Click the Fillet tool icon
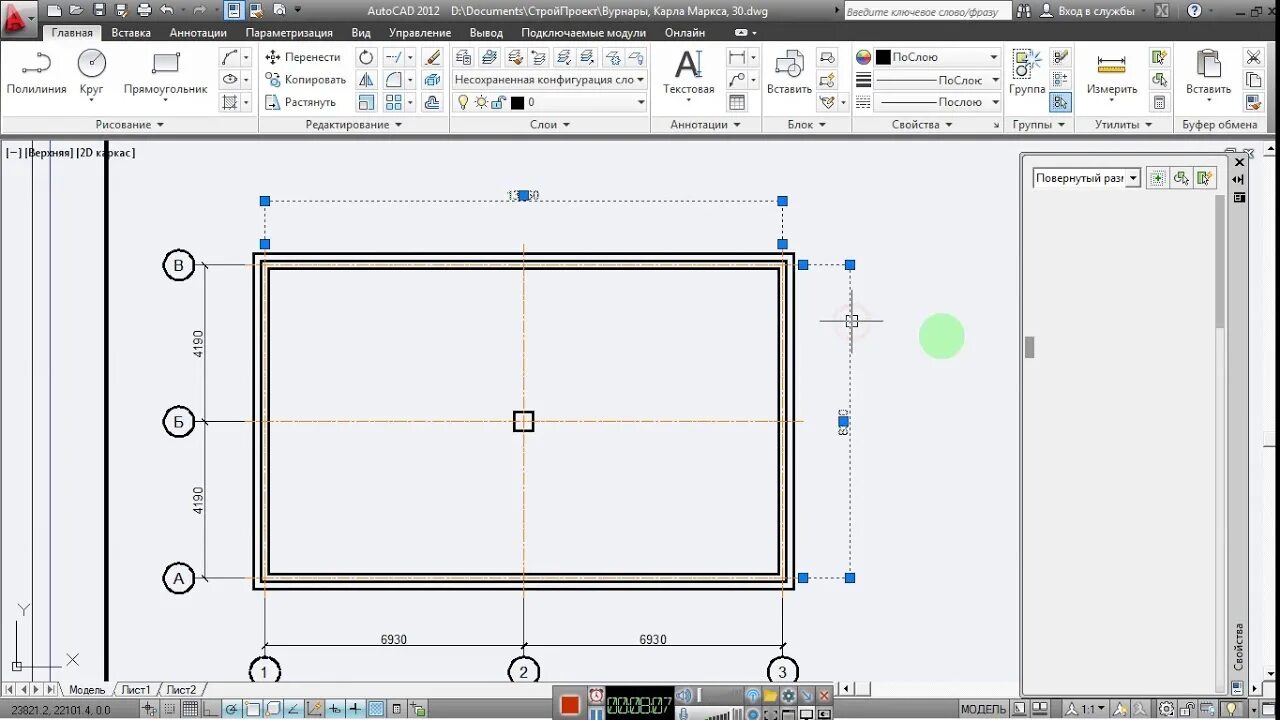 point(394,79)
